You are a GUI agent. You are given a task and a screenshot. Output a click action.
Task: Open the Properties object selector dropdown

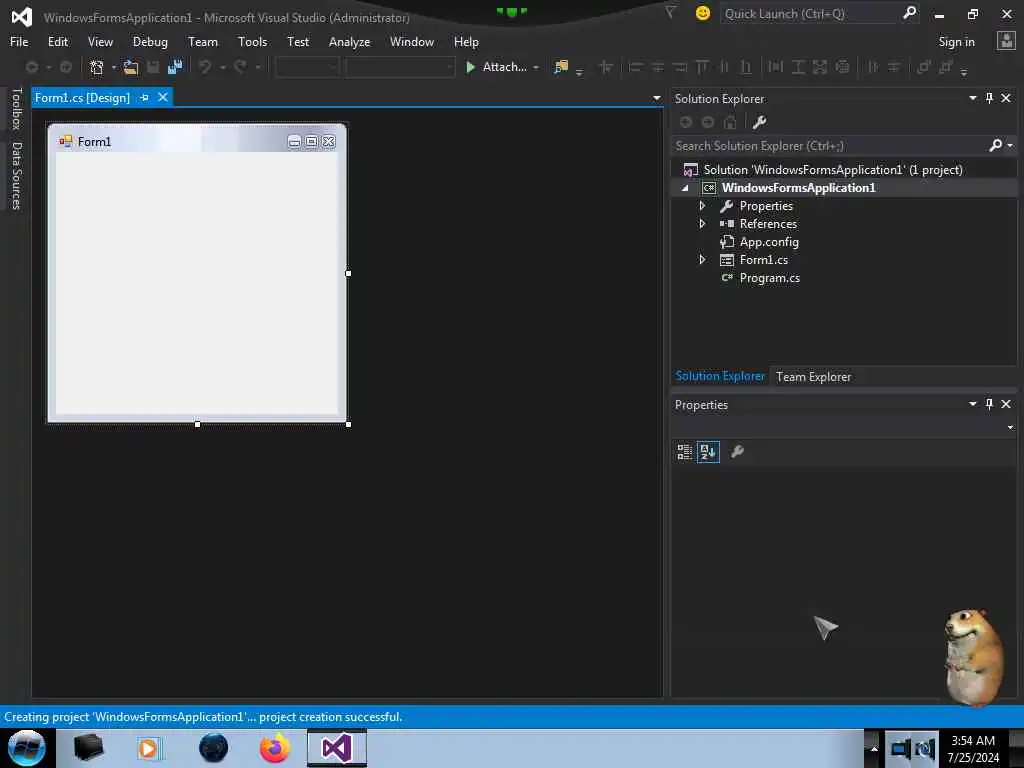click(1010, 428)
